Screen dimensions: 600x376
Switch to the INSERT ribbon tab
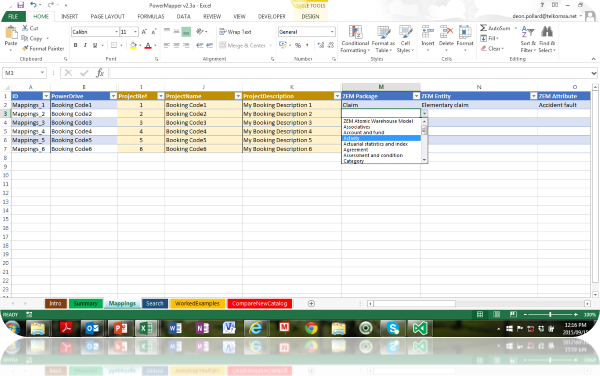click(70, 16)
